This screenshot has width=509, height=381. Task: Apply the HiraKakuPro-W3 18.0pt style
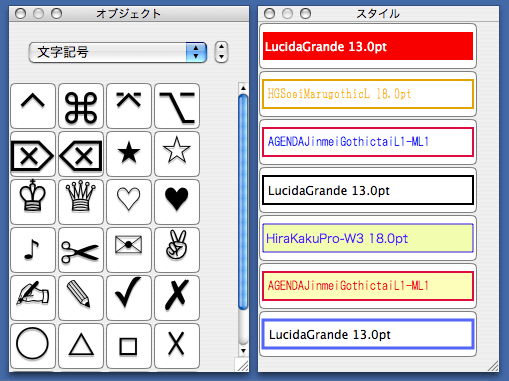pos(368,238)
